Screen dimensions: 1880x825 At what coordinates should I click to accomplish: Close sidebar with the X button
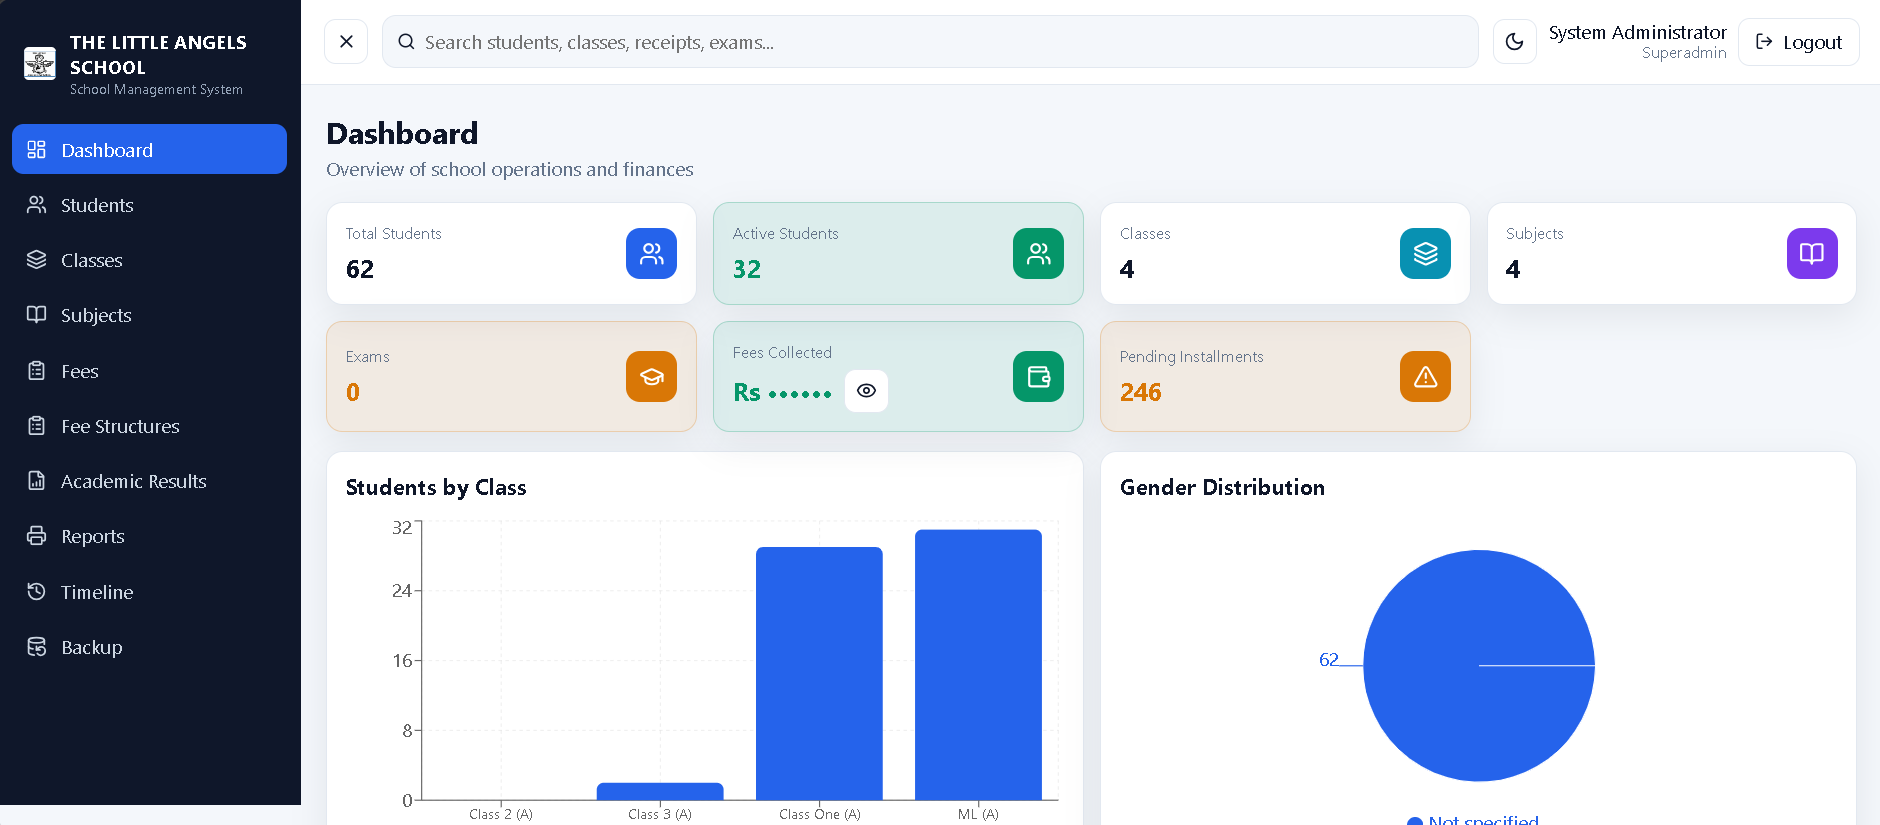tap(346, 42)
